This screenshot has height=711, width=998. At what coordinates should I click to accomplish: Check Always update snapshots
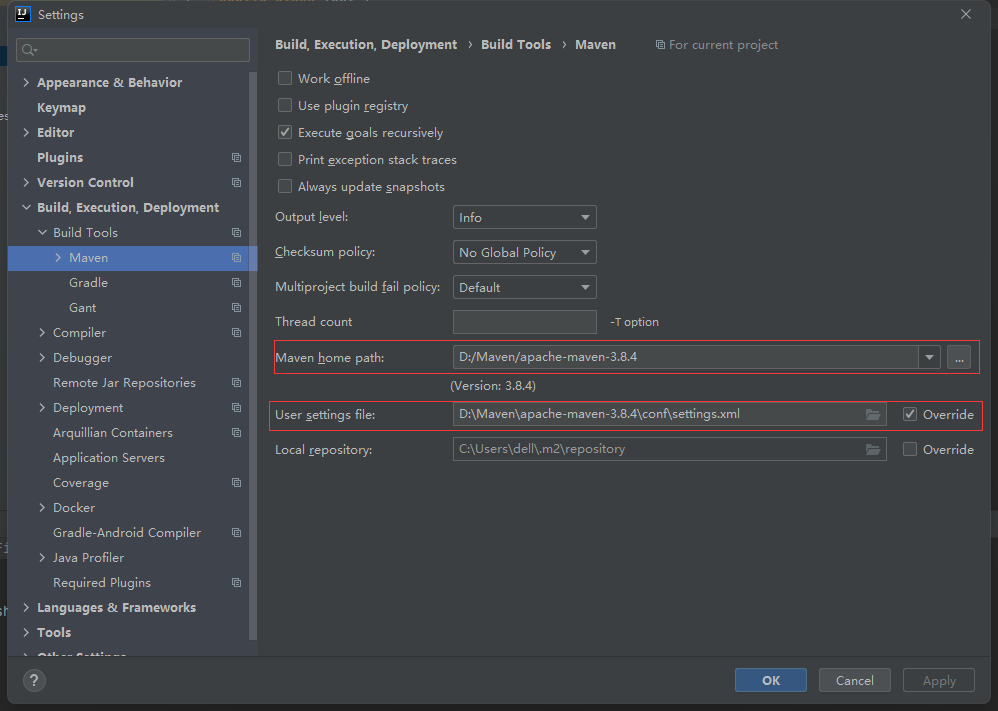pos(285,186)
